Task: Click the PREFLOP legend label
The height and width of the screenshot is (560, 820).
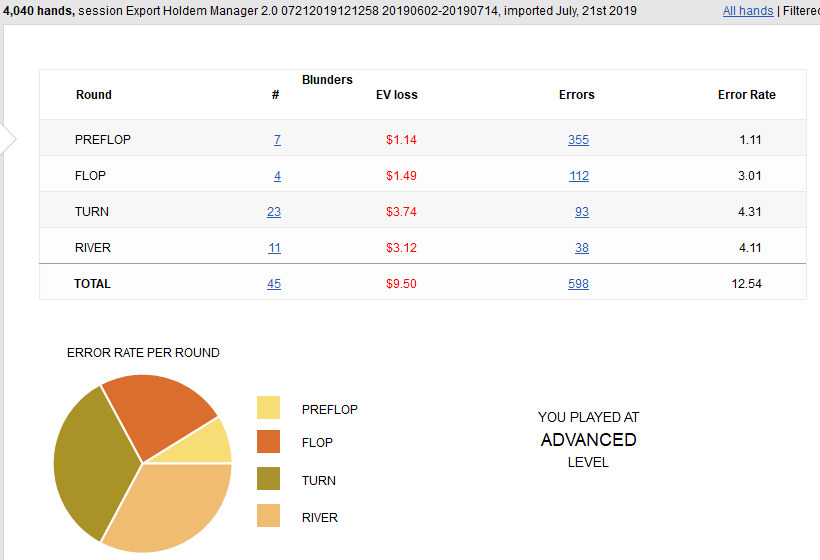Action: (x=329, y=409)
